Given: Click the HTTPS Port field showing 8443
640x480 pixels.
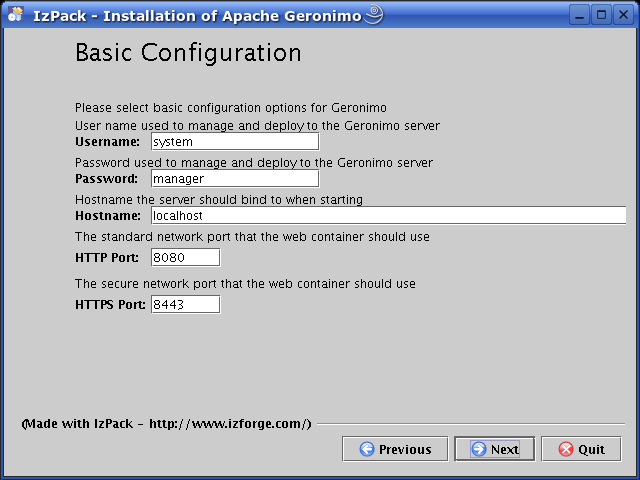Looking at the screenshot, I should pyautogui.click(x=185, y=304).
